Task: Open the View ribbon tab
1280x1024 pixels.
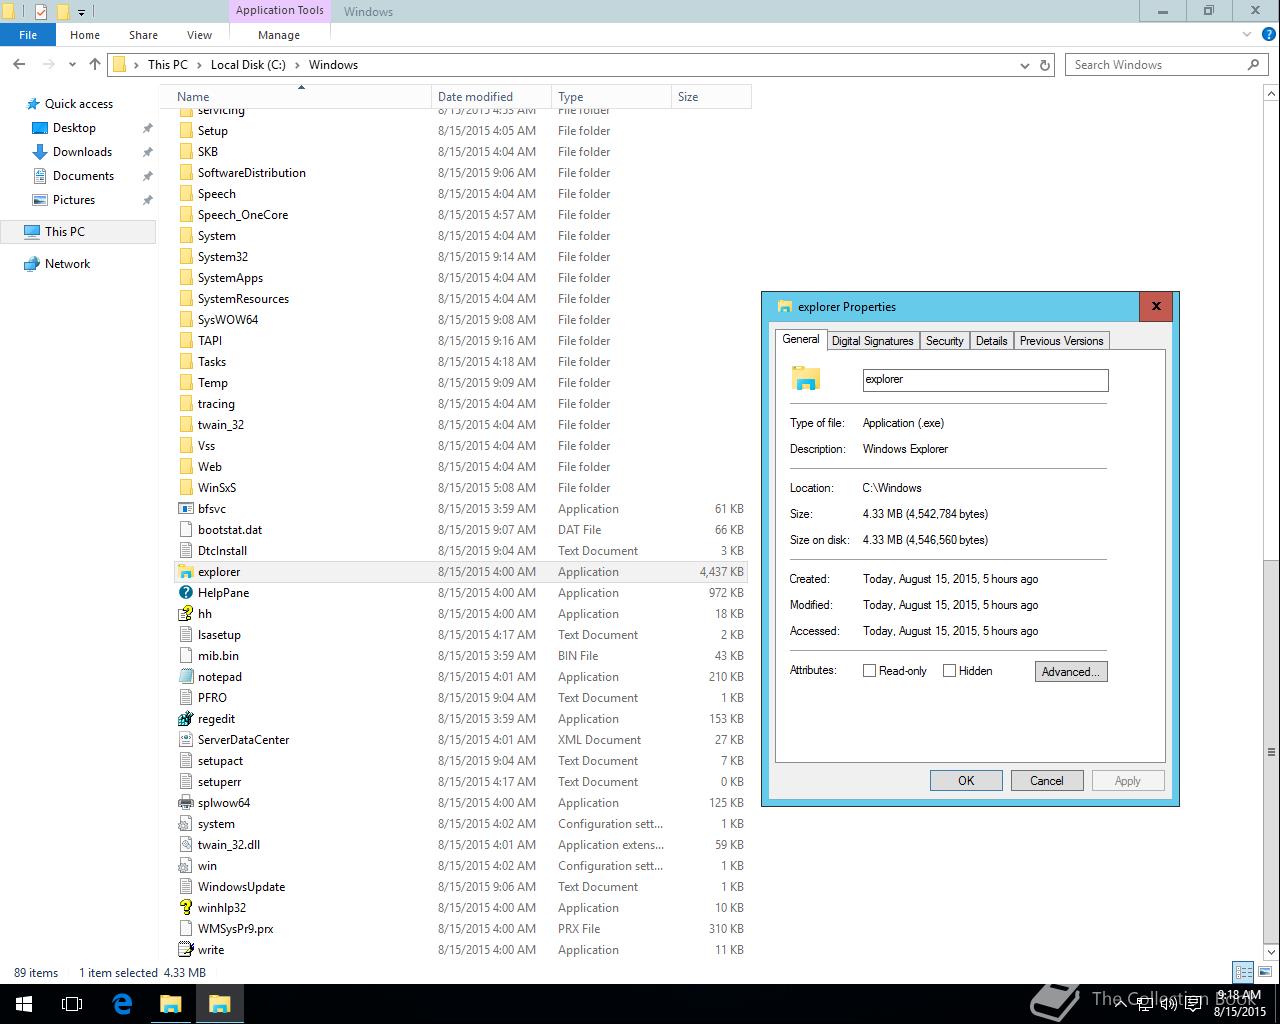Action: (x=199, y=35)
